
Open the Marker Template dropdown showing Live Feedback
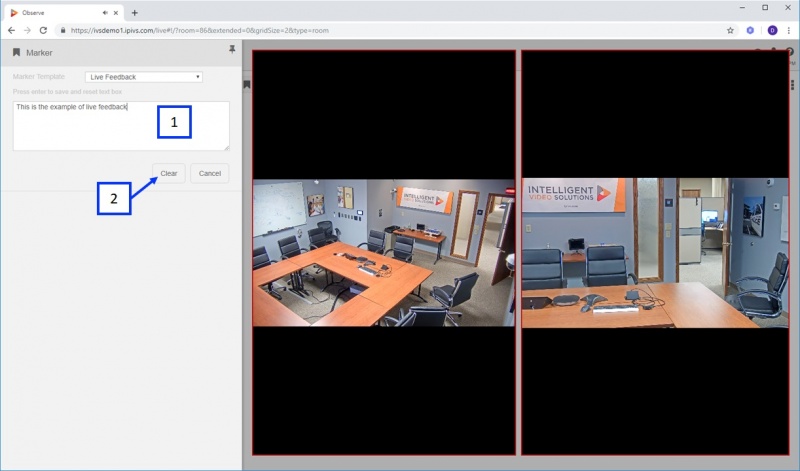tap(144, 77)
